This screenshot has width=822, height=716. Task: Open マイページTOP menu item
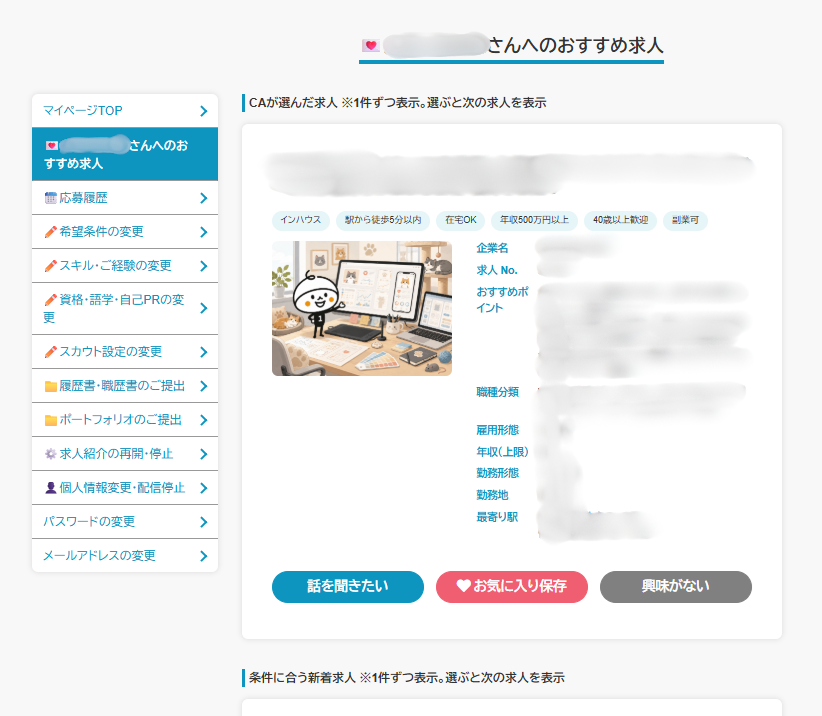(x=125, y=111)
